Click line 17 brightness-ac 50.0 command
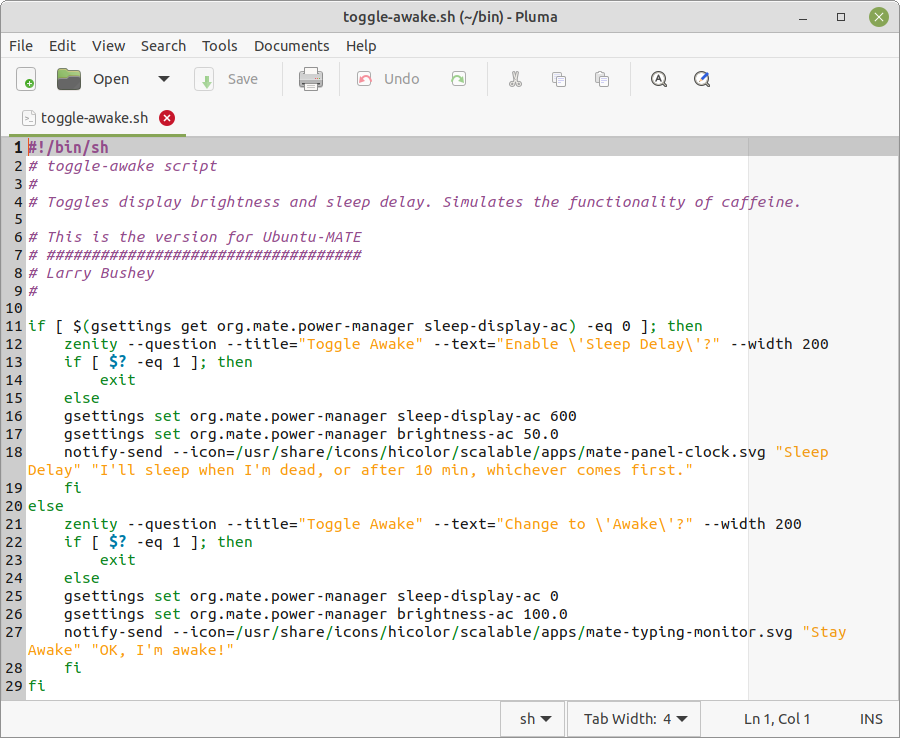 click(x=311, y=434)
